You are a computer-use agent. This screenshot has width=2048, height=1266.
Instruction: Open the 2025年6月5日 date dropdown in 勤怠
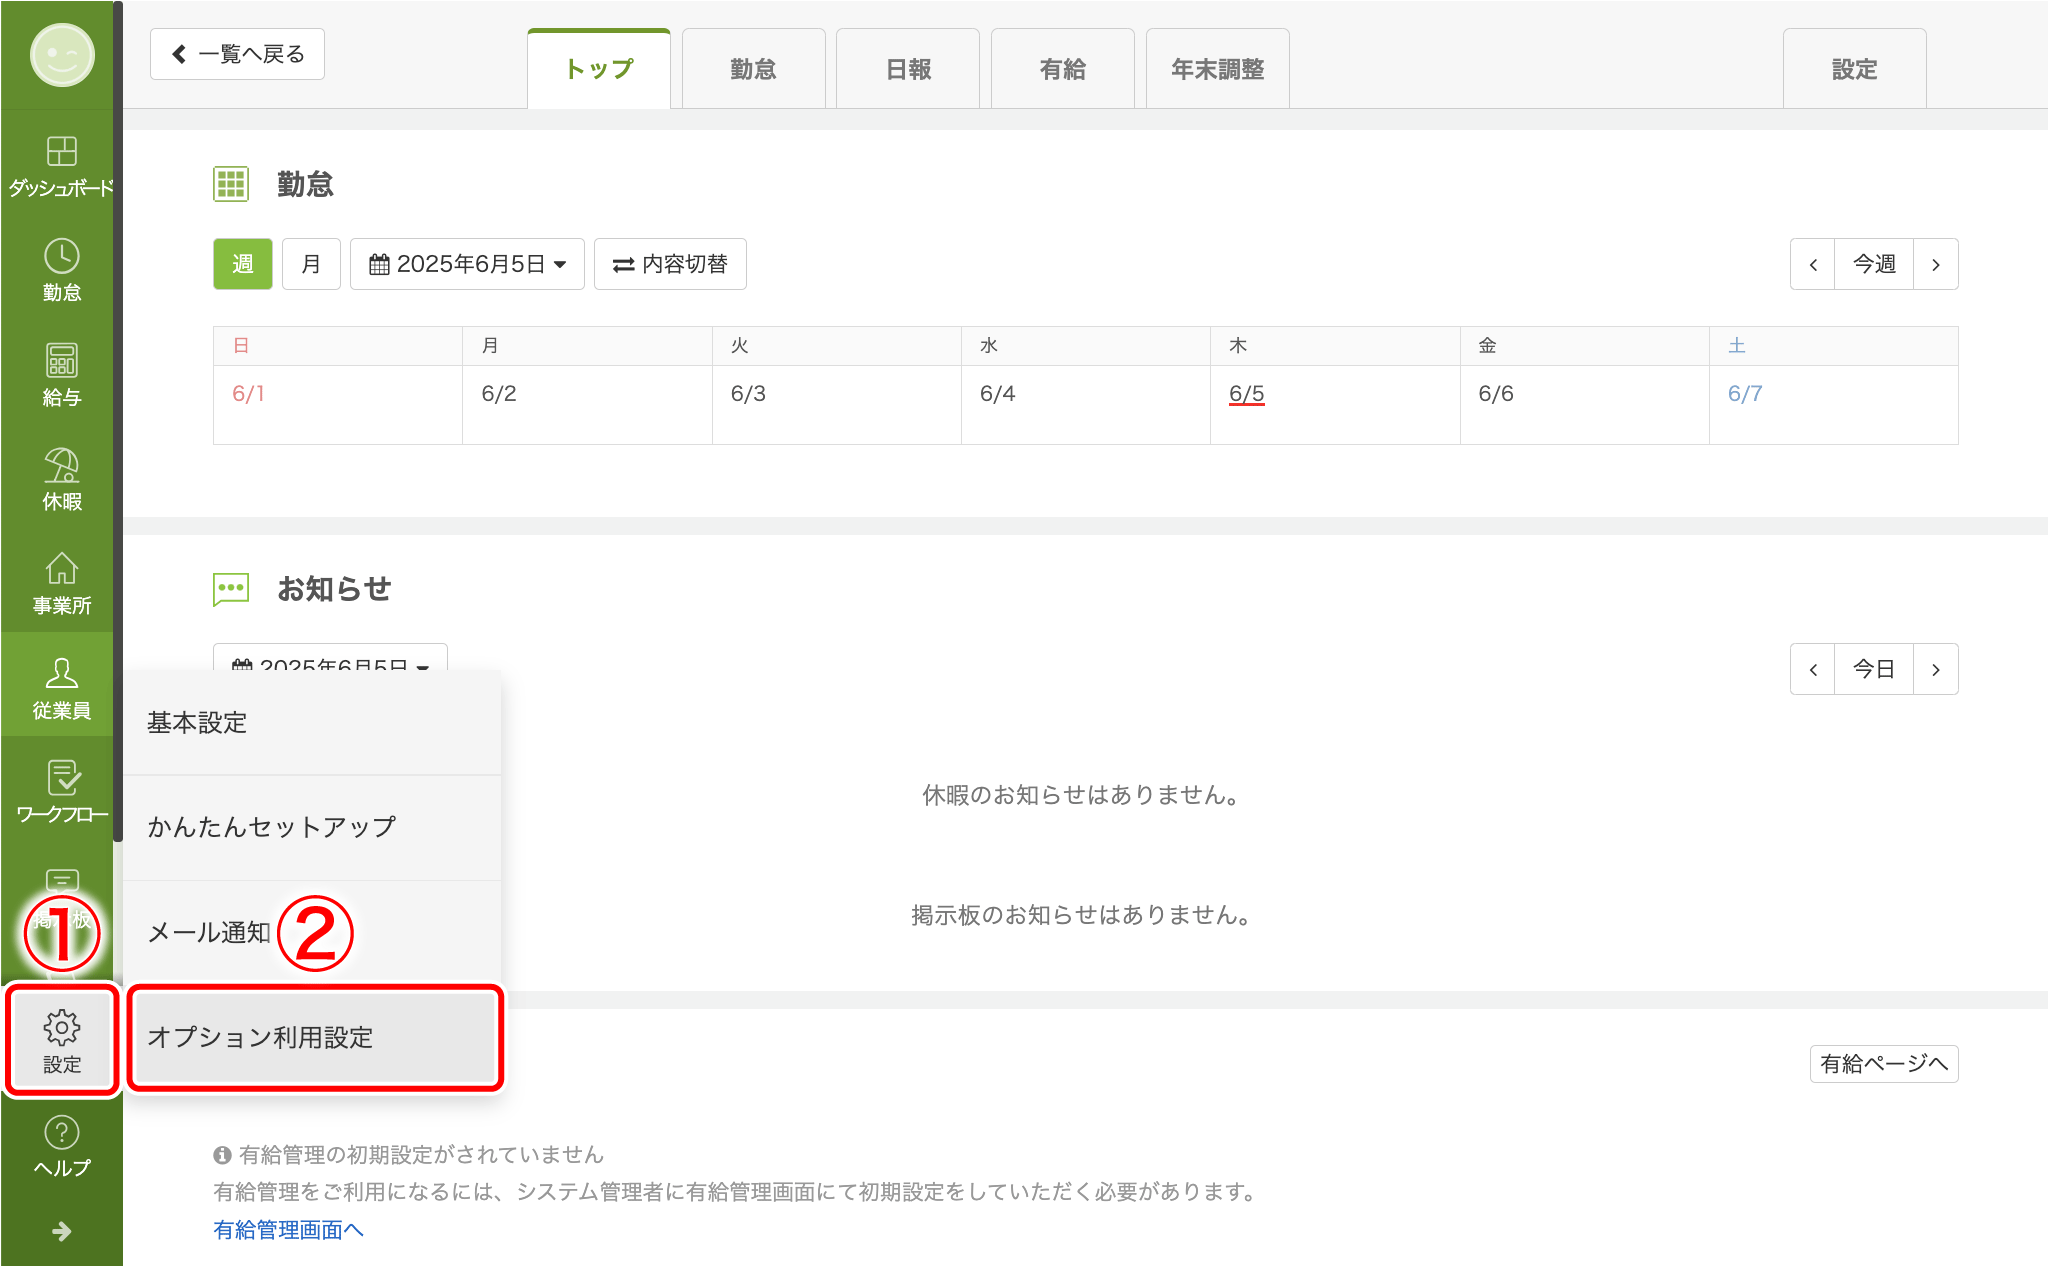pos(467,264)
